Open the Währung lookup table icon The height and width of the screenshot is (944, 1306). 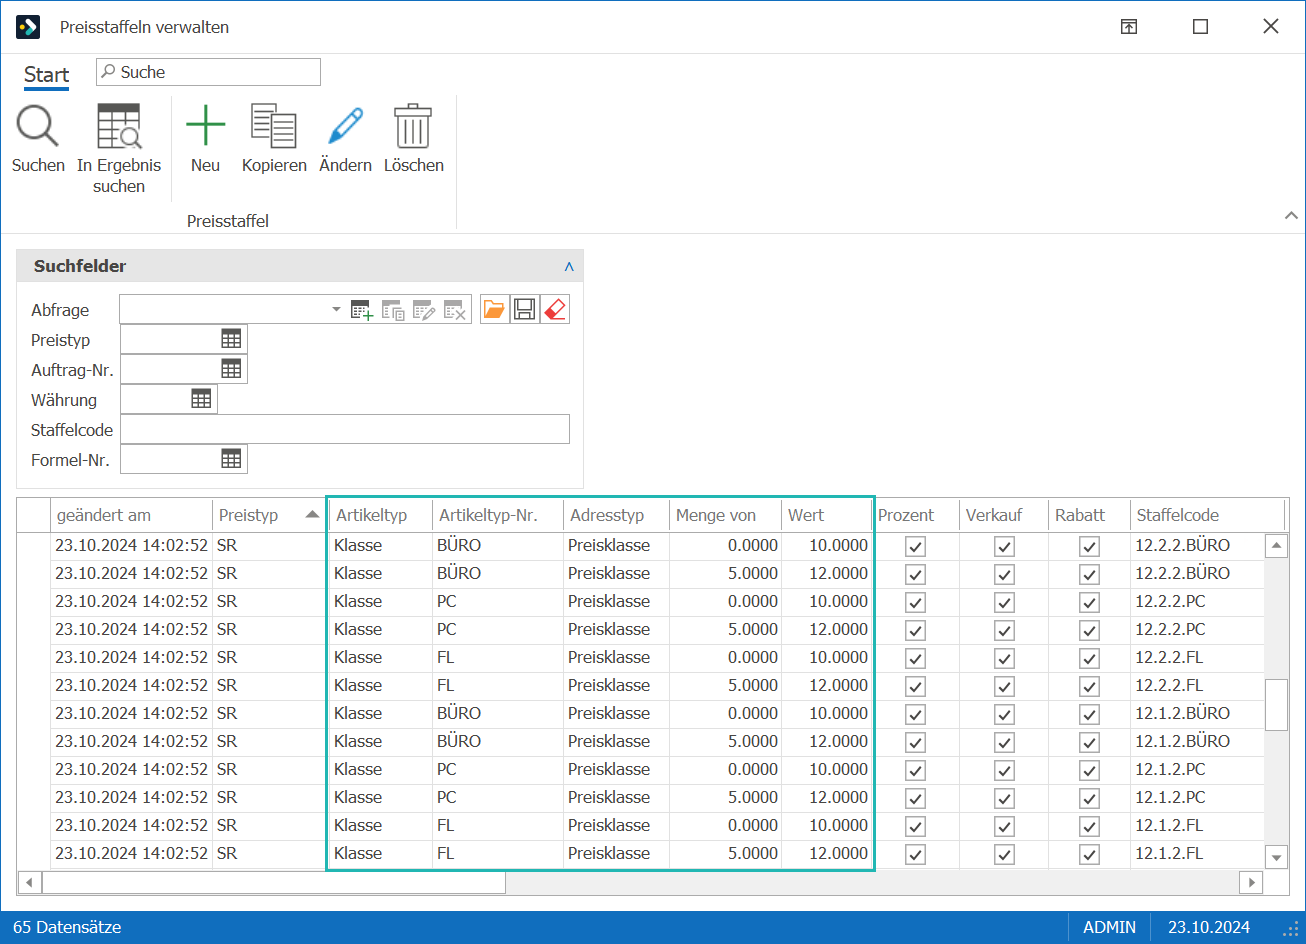(x=201, y=399)
